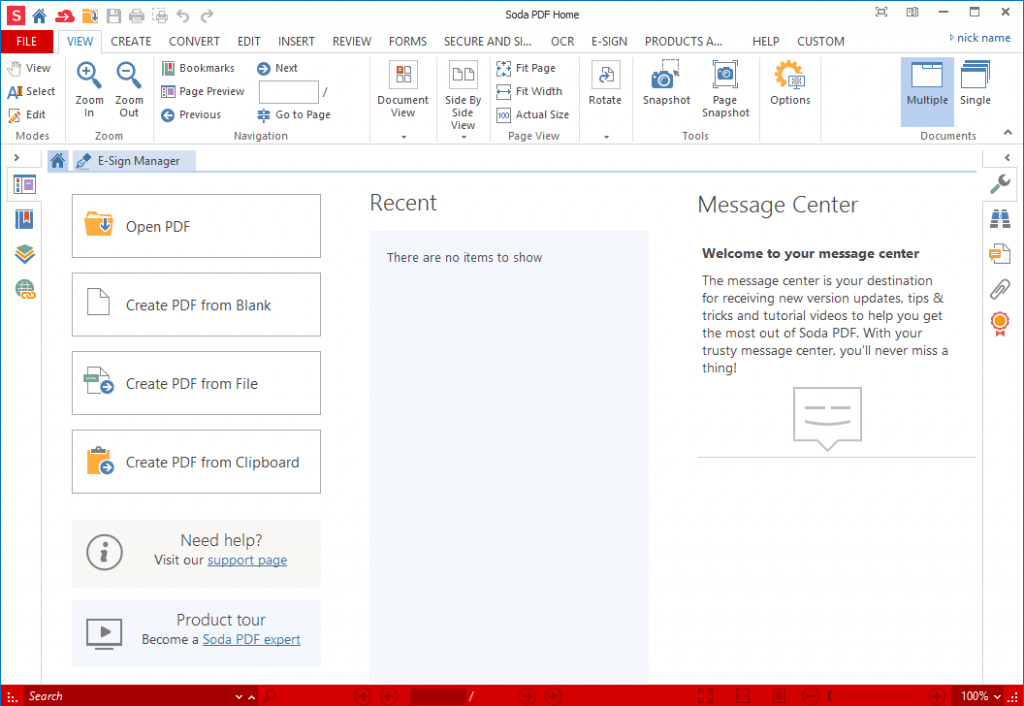This screenshot has height=706, width=1024.
Task: Open binoculars search panel on right sidebar
Action: coord(1000,219)
